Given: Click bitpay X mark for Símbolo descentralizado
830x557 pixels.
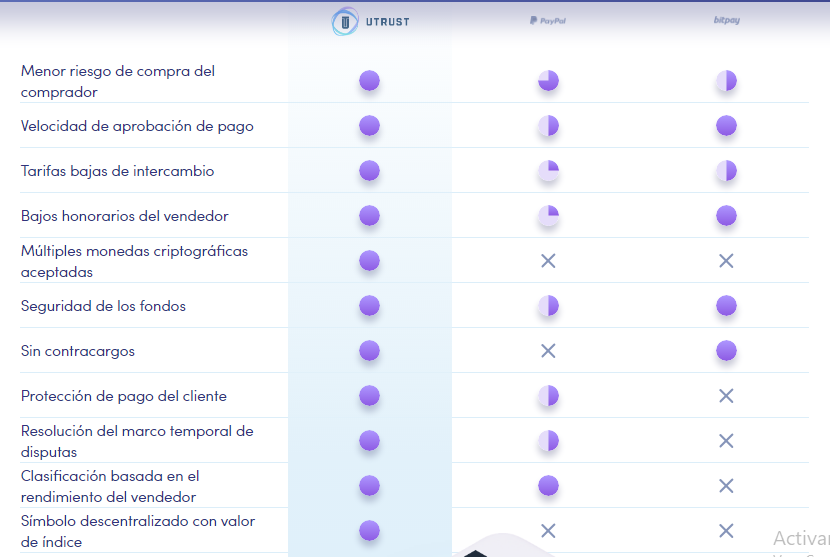Looking at the screenshot, I should click(726, 531).
